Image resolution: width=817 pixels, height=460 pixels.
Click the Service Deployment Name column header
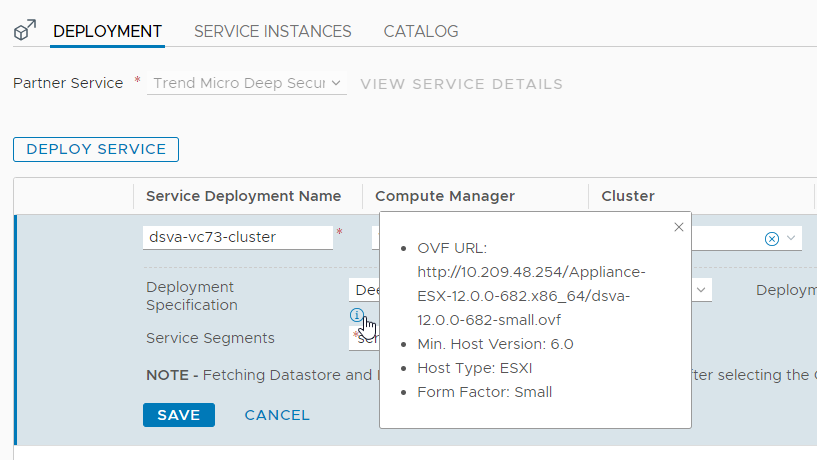point(243,196)
